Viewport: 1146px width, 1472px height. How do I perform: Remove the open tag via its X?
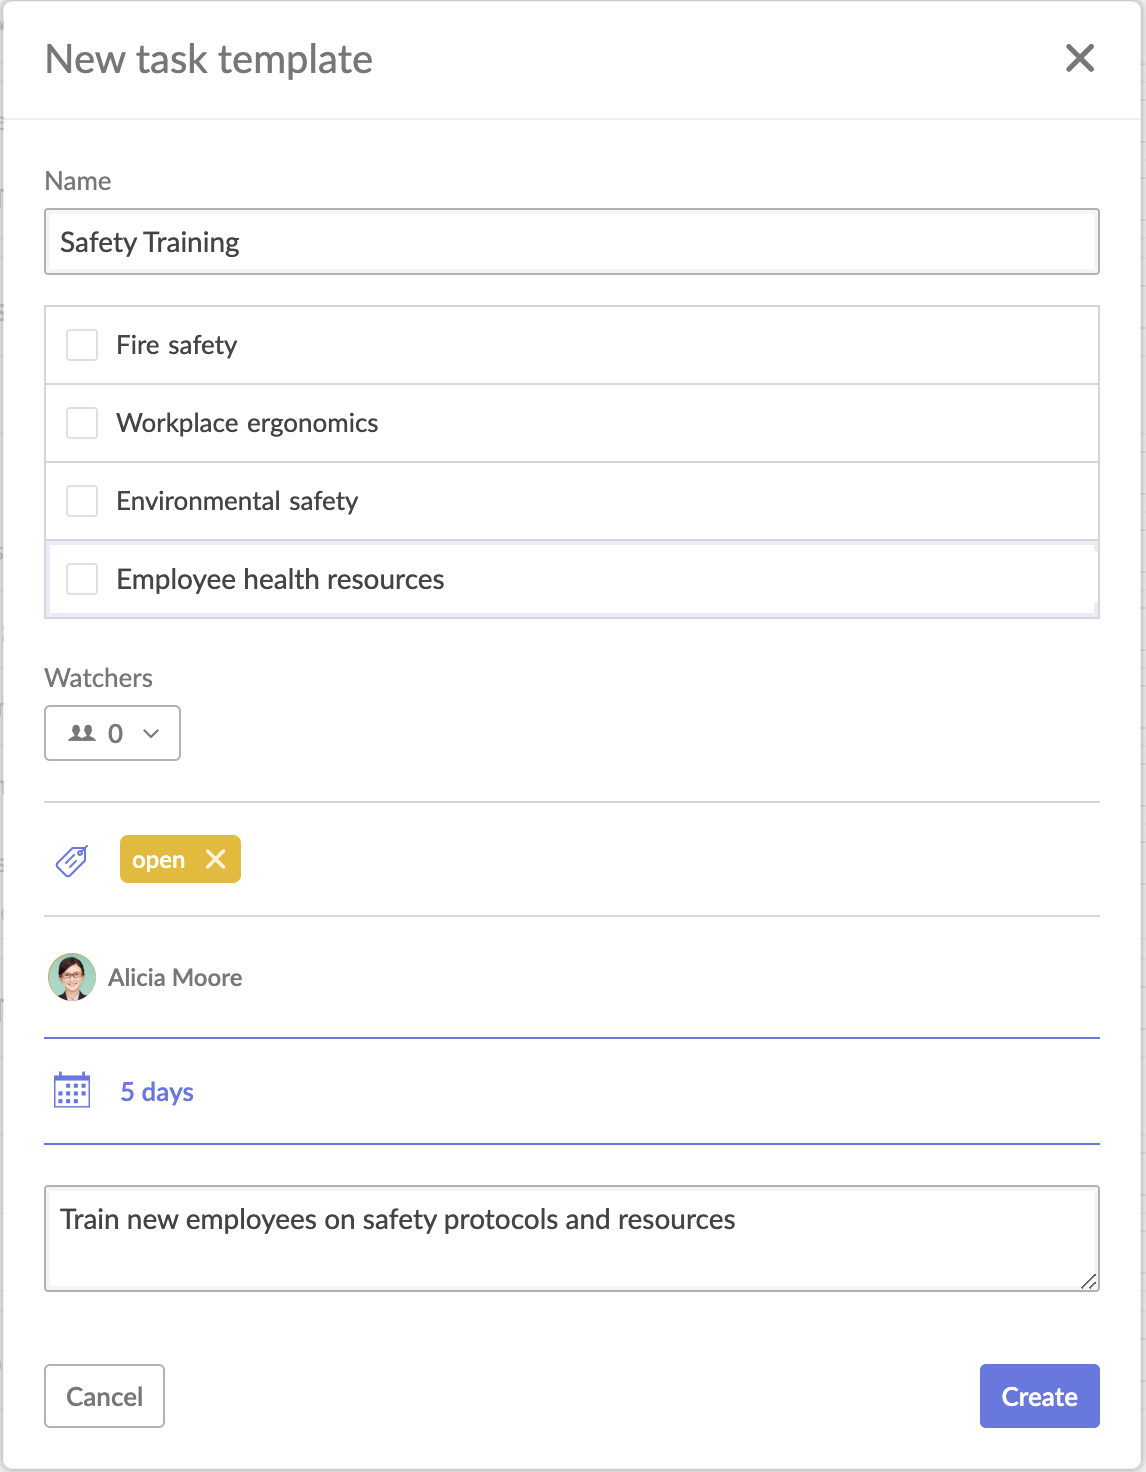tap(215, 859)
